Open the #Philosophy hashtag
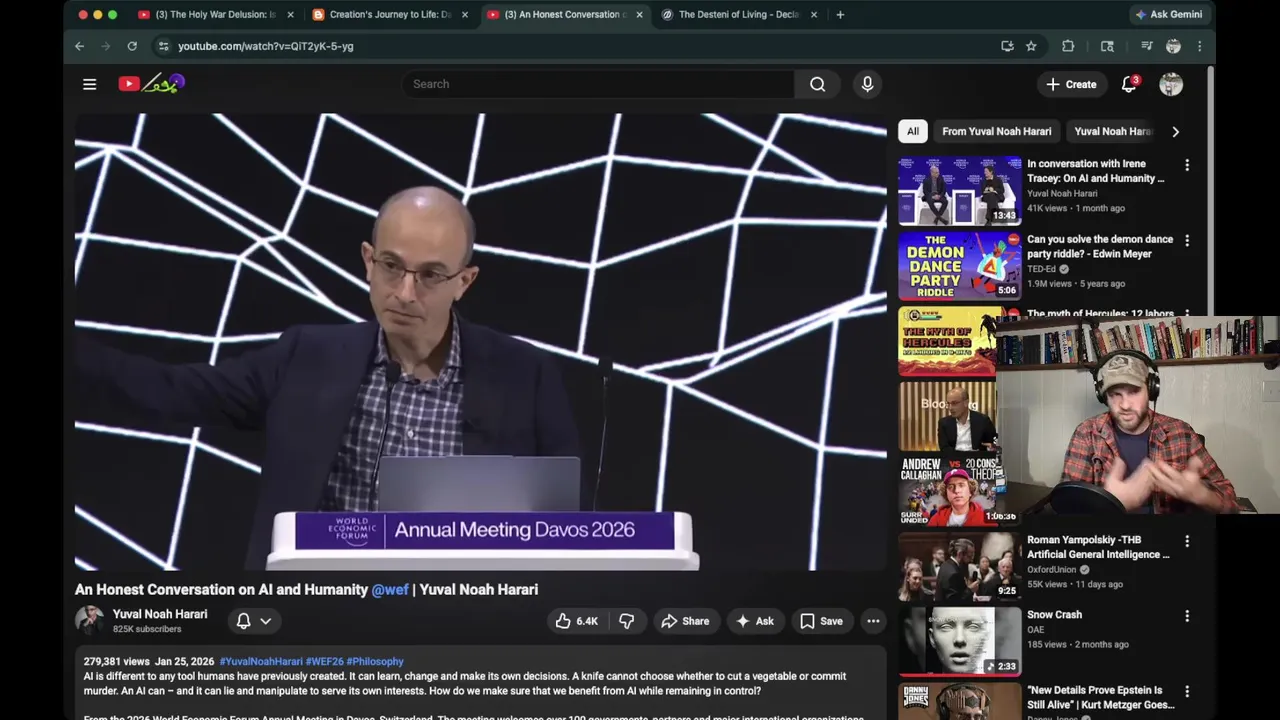The image size is (1280, 720). pos(375,661)
